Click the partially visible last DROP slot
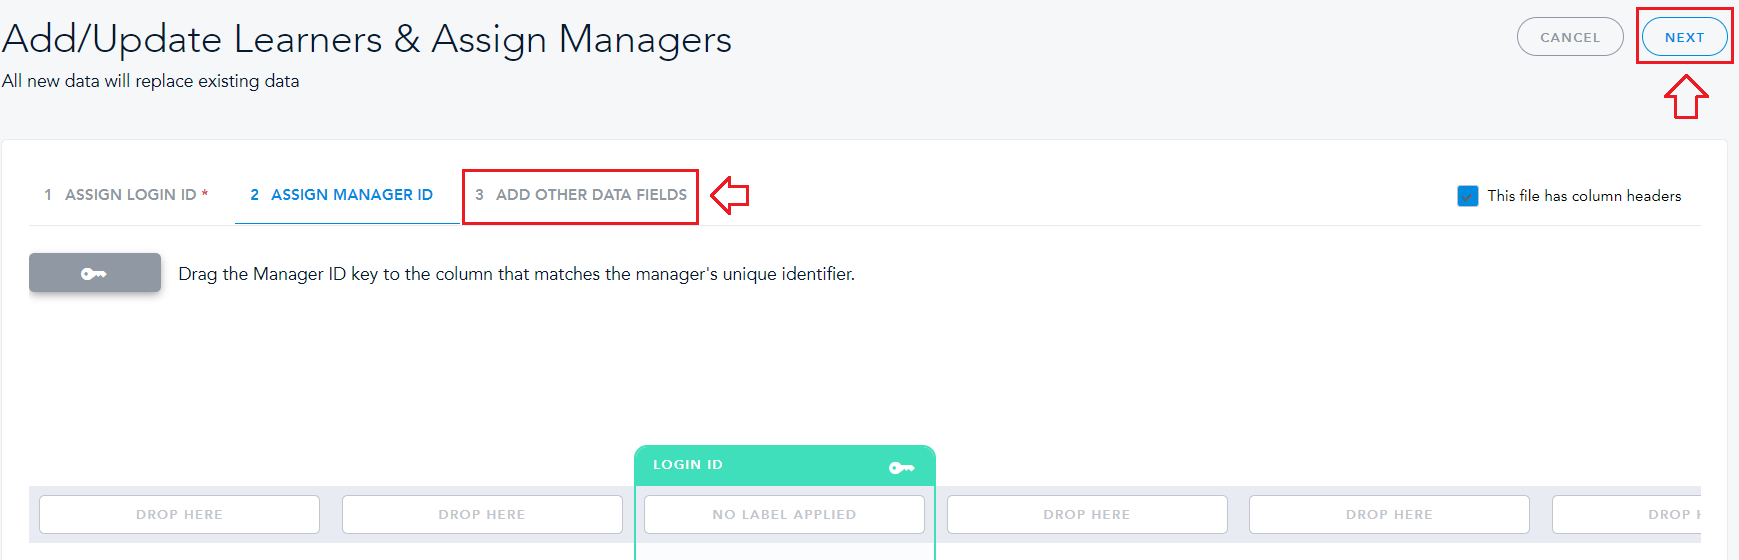 [x=1640, y=514]
